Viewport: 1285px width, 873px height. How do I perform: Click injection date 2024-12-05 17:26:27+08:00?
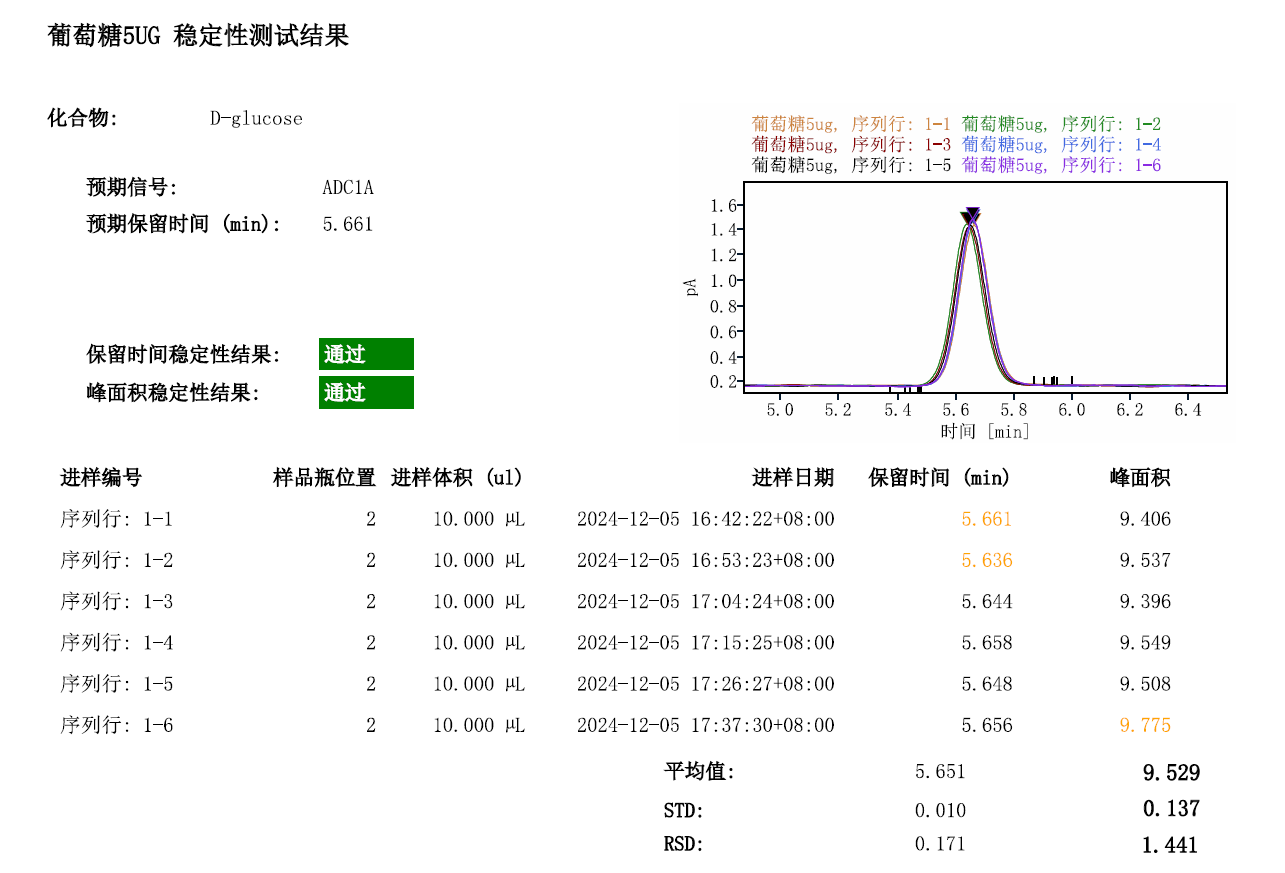click(706, 685)
